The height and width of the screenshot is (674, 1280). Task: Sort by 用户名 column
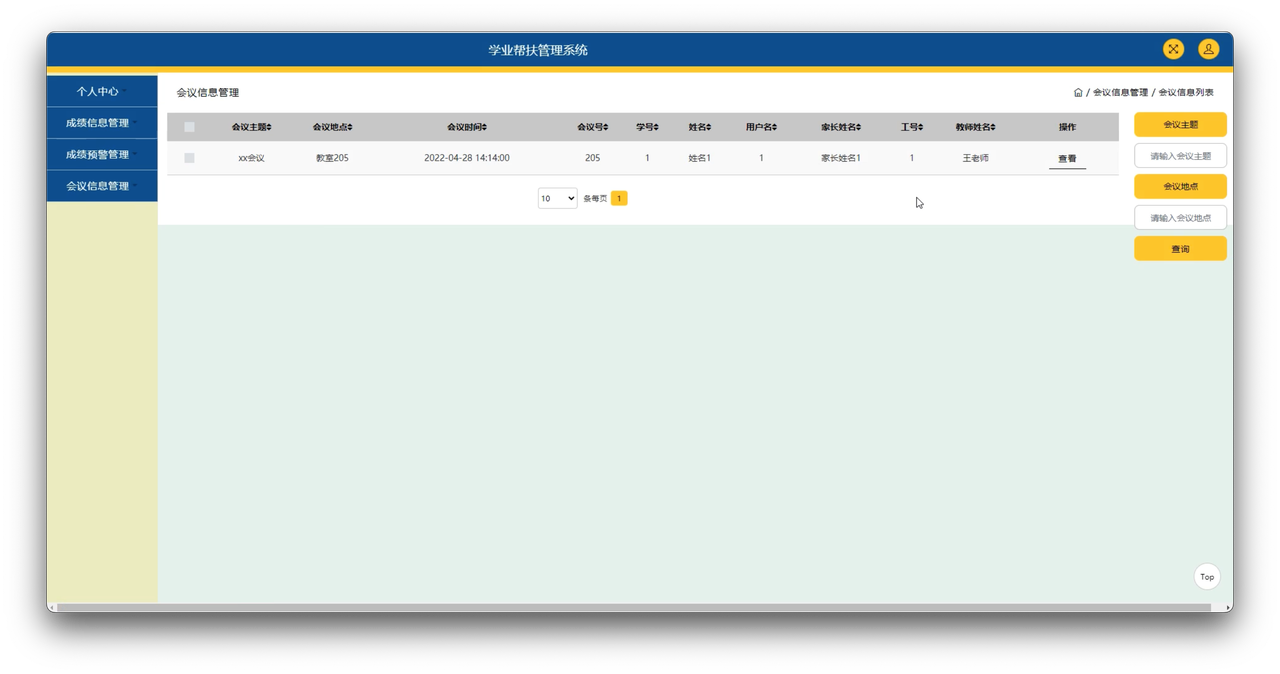(x=761, y=127)
